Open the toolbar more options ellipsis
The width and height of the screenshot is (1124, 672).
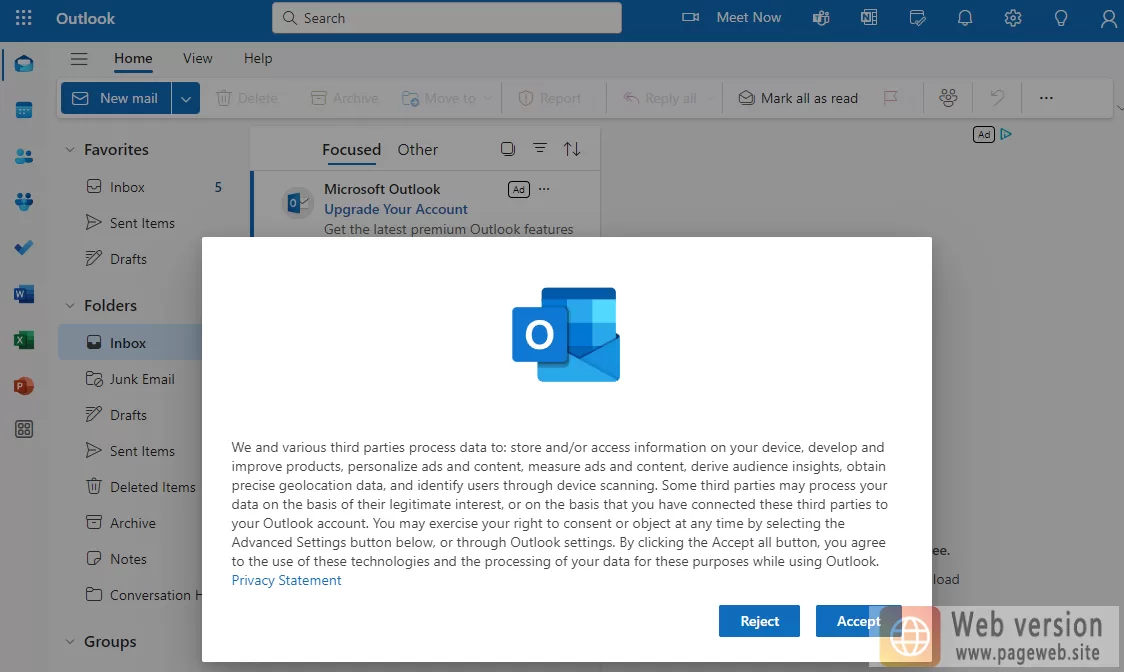[x=1046, y=98]
